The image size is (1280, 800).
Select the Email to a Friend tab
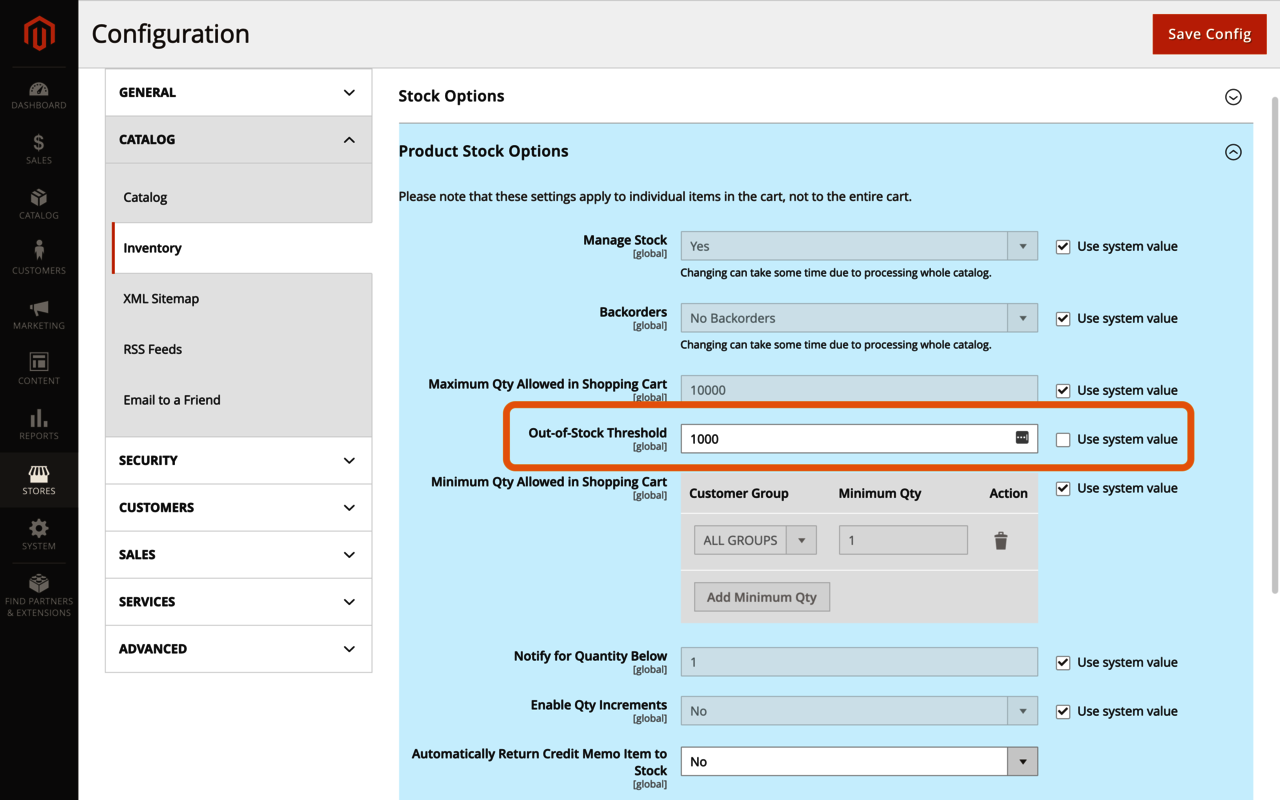pyautogui.click(x=172, y=400)
